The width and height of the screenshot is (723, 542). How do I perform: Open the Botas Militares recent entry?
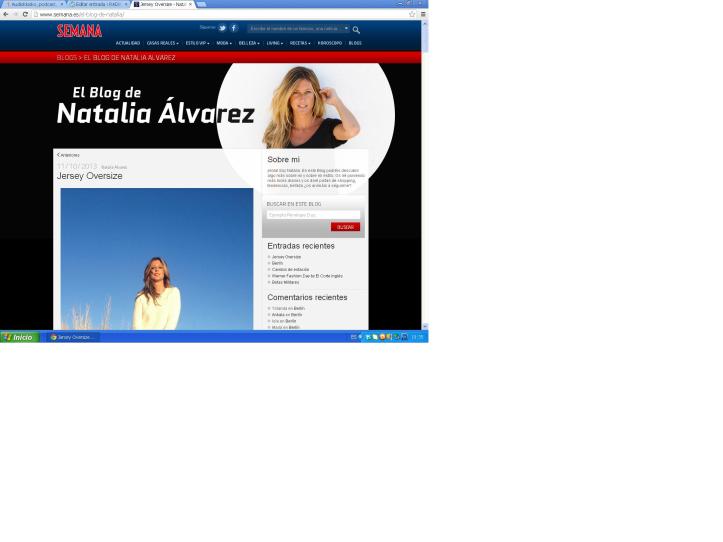[285, 282]
